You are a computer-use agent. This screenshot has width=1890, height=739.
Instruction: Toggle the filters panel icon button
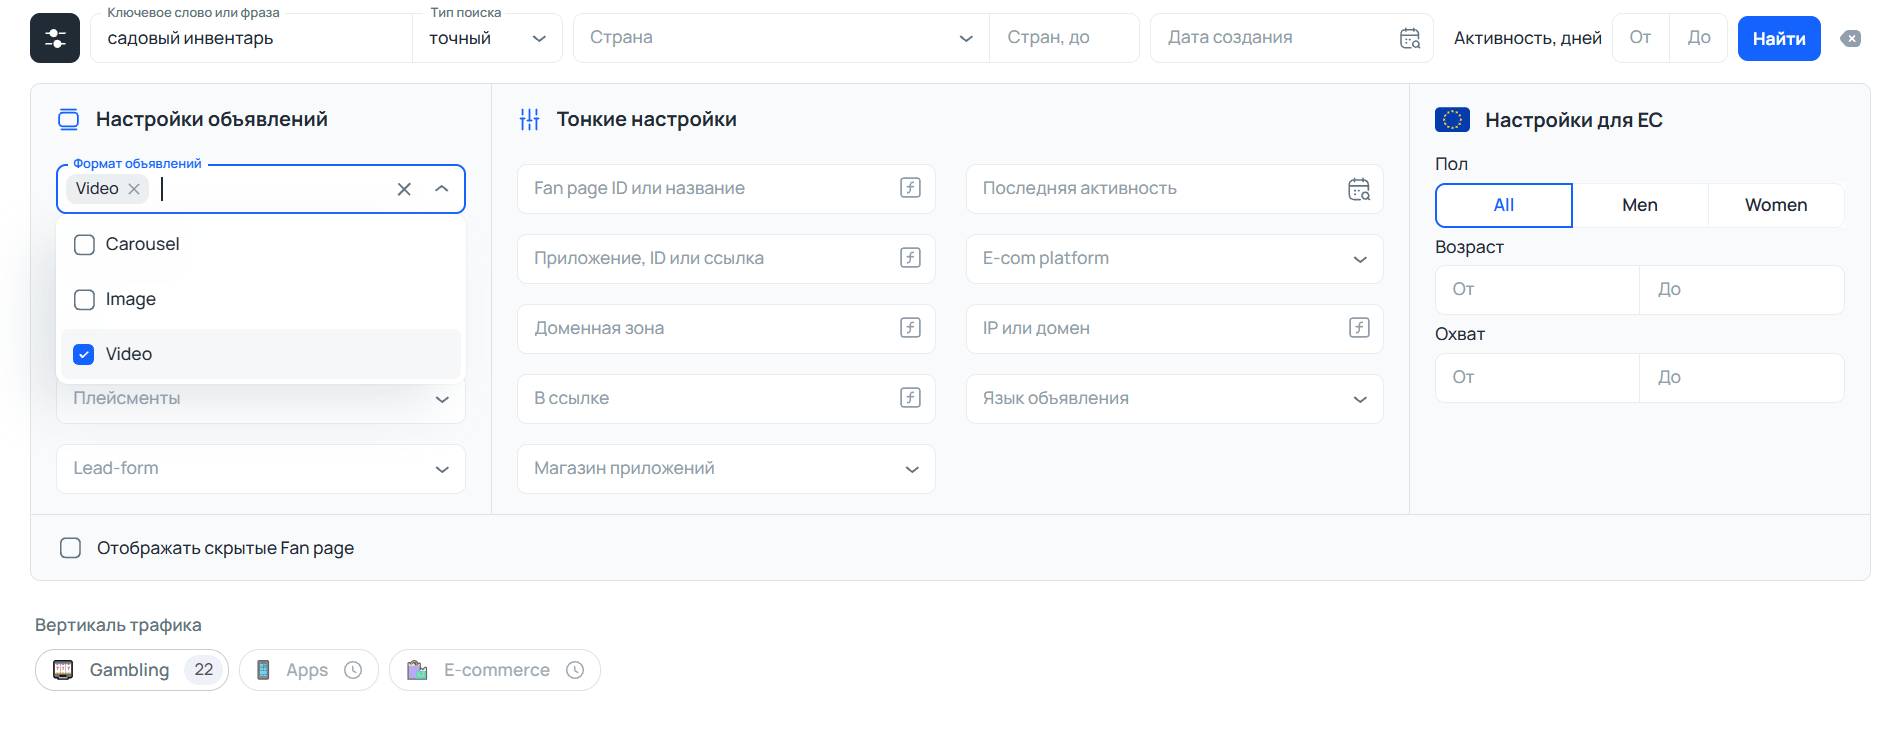(55, 38)
